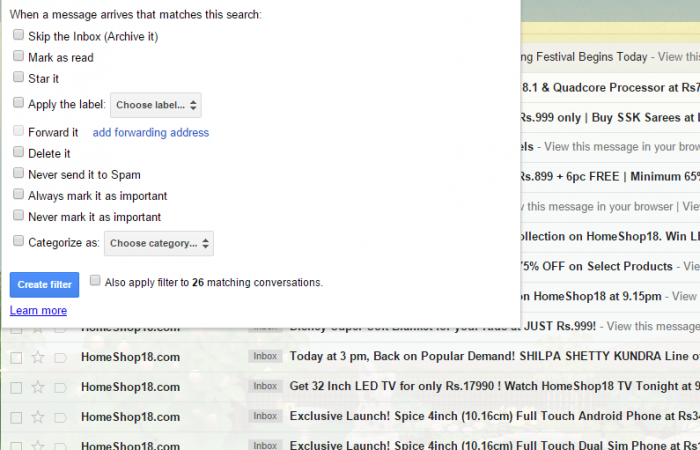Star the Spice Dual Sim Phone email
The height and width of the screenshot is (450, 700).
click(x=38, y=443)
